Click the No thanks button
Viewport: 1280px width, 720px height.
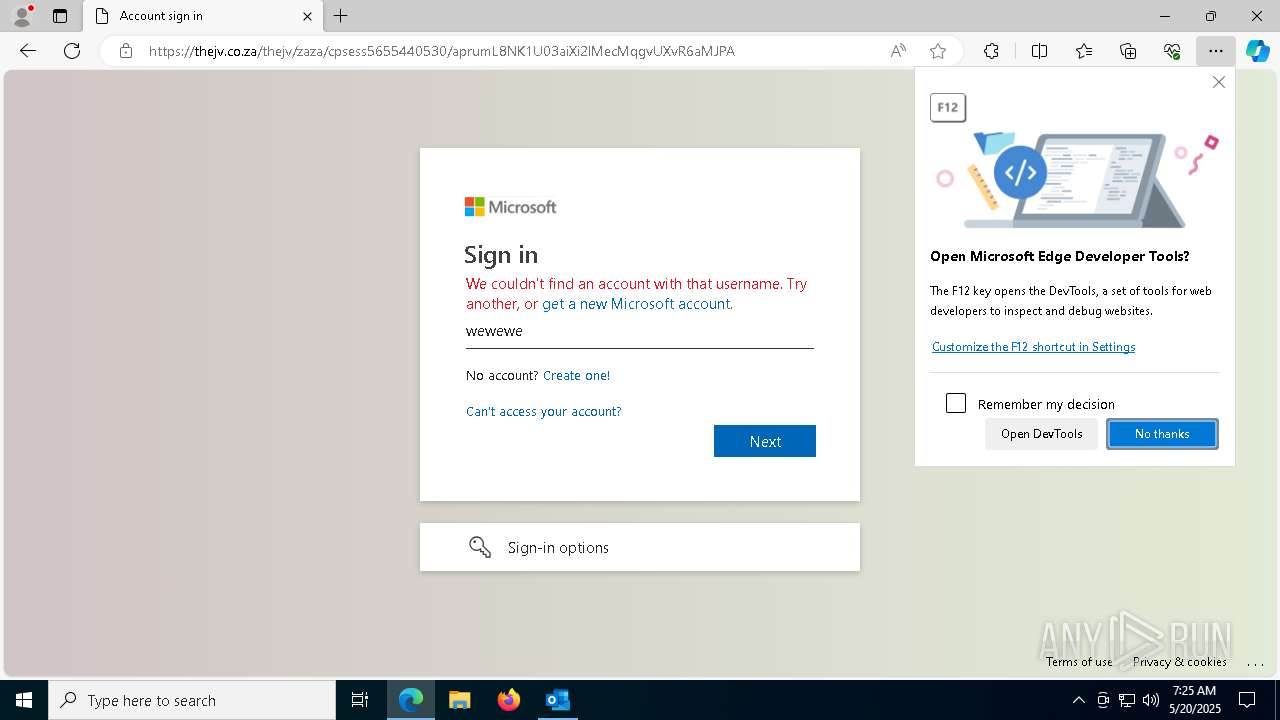point(1162,434)
